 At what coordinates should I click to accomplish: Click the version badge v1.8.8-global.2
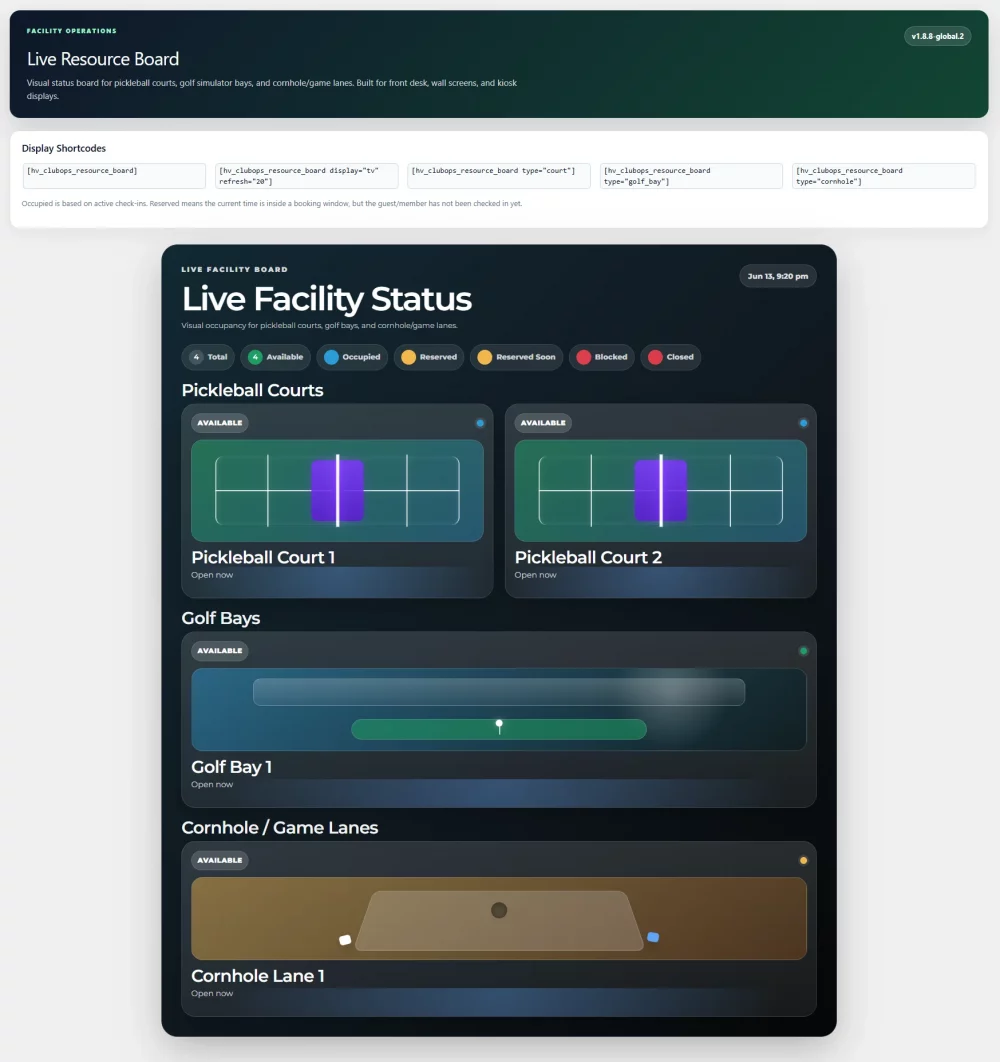937,36
